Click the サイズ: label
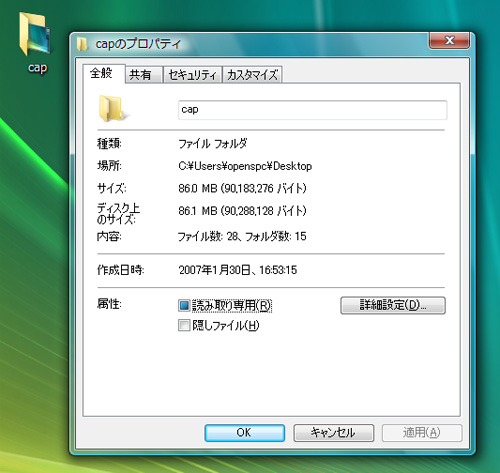 (x=112, y=188)
